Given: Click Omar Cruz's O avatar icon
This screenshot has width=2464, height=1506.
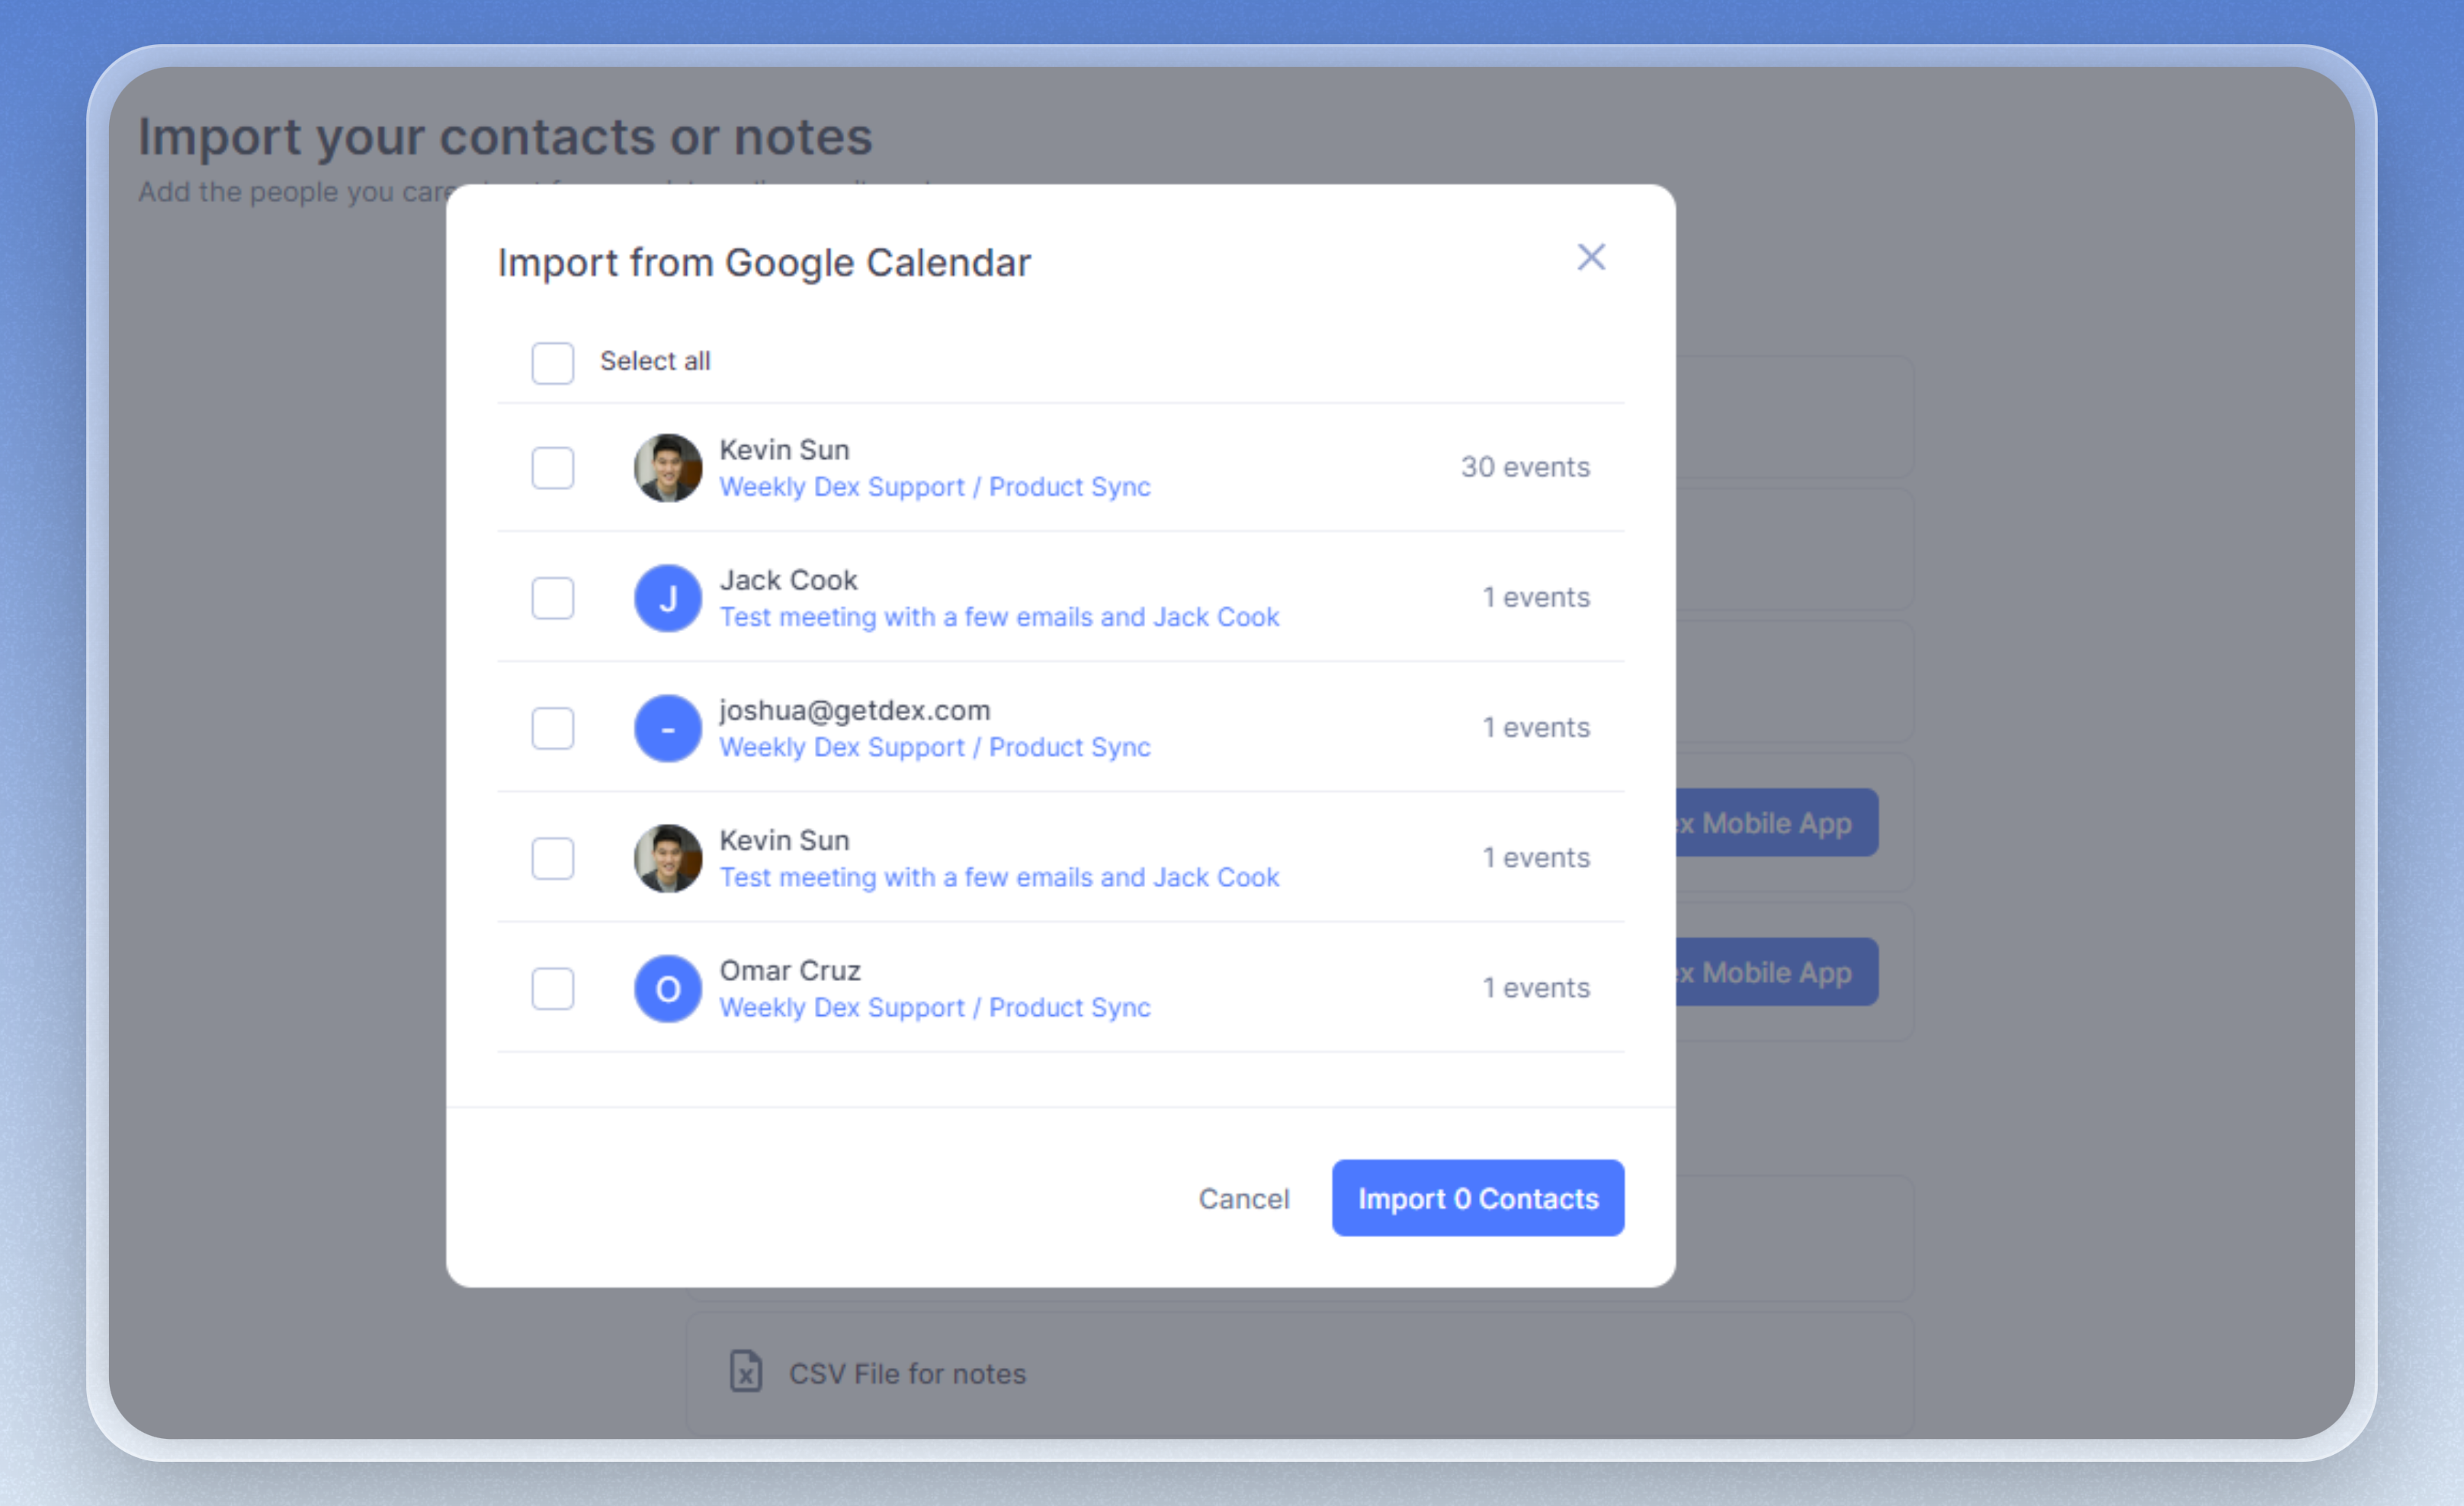Looking at the screenshot, I should [x=668, y=988].
